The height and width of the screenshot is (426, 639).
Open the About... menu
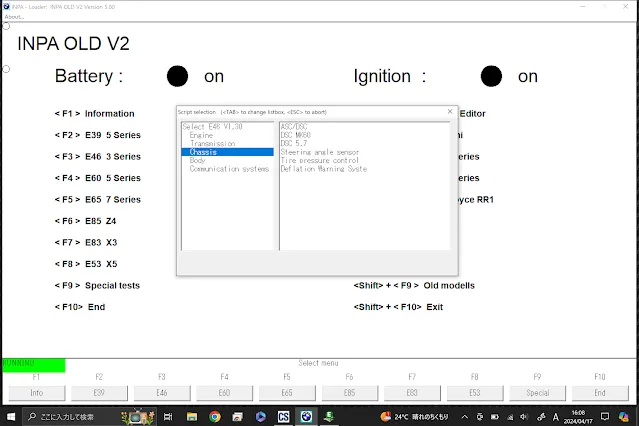coord(14,17)
